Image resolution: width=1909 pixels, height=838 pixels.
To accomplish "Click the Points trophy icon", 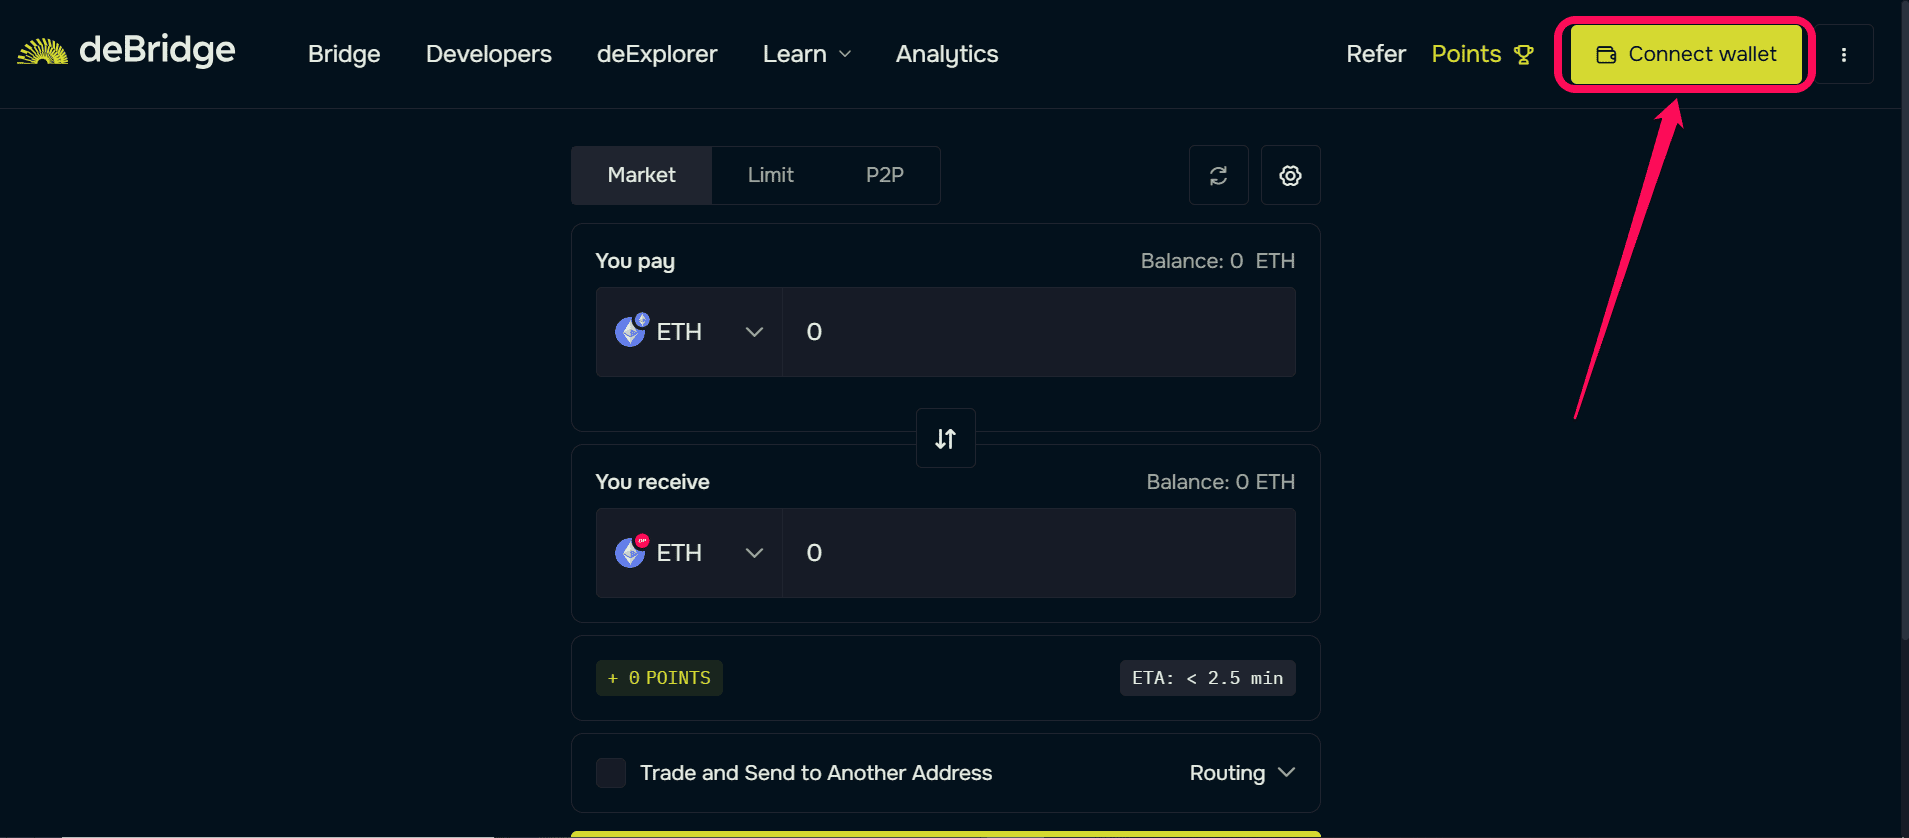I will [1523, 55].
